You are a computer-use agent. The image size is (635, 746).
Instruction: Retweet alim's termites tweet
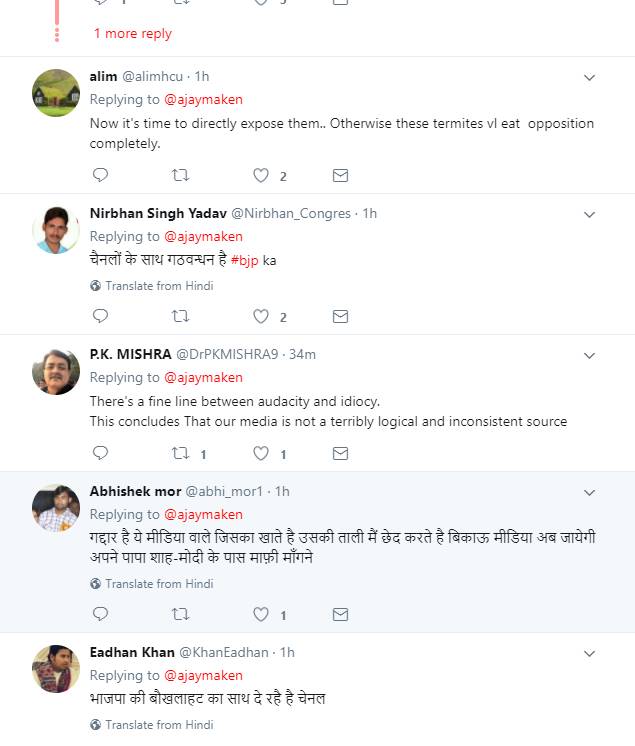coord(180,175)
